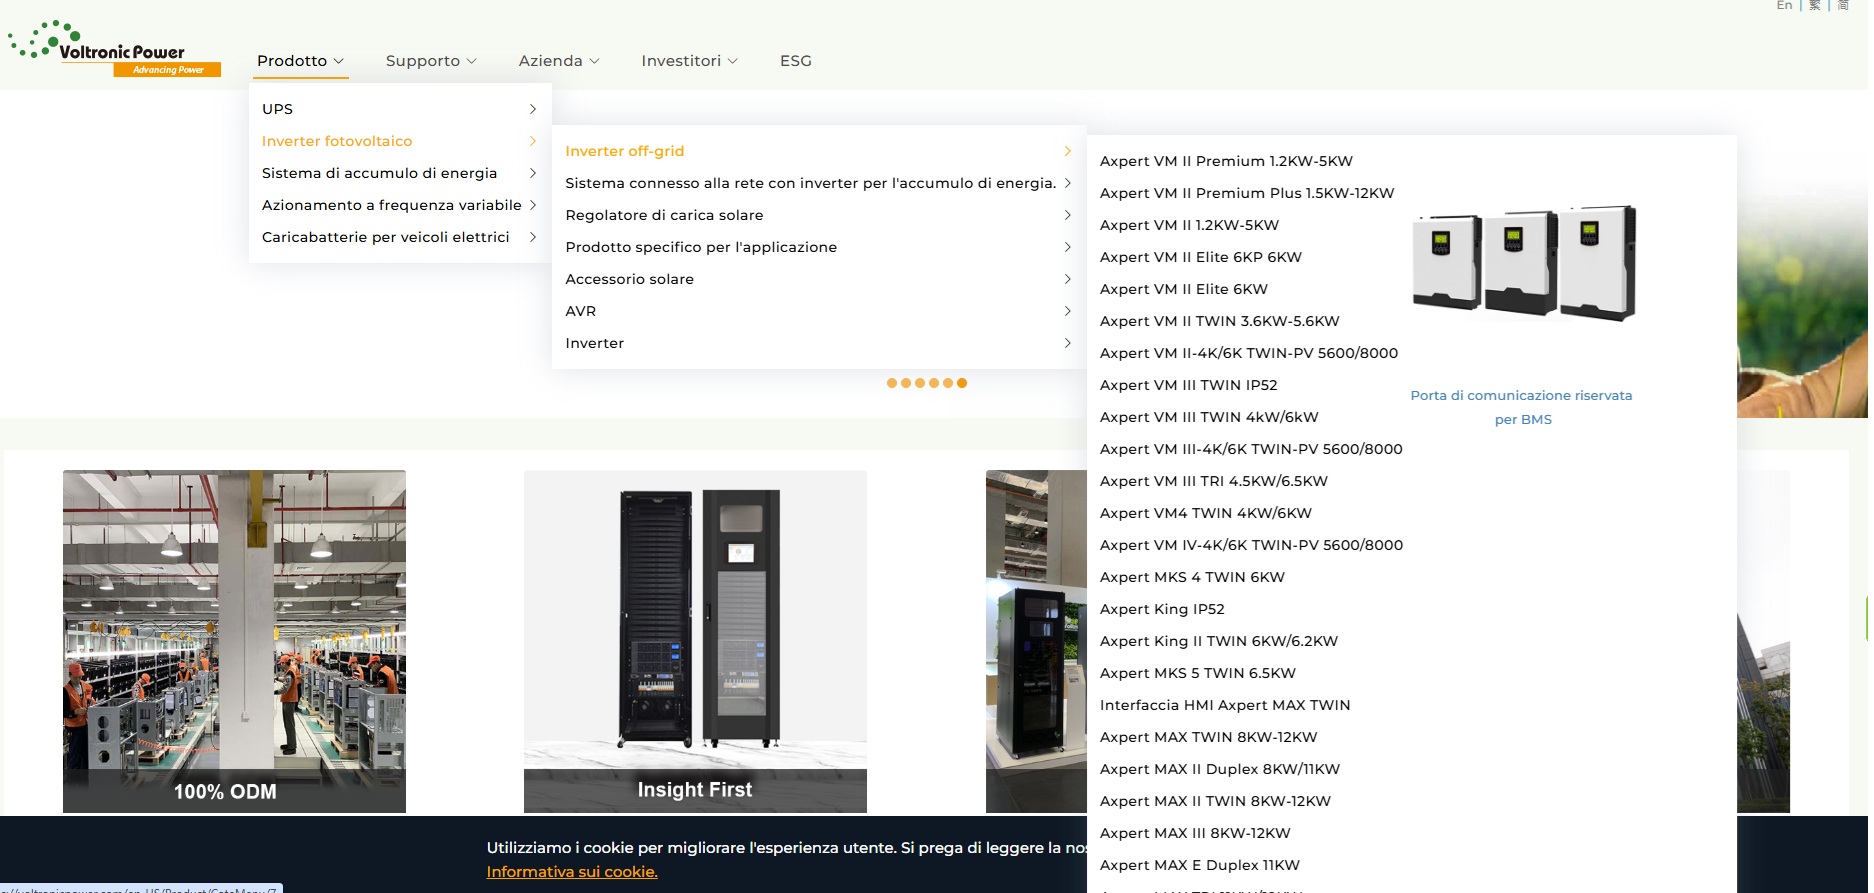Screen dimensions: 1874x893
Task: Expand the UPS row arrow
Action: point(533,109)
